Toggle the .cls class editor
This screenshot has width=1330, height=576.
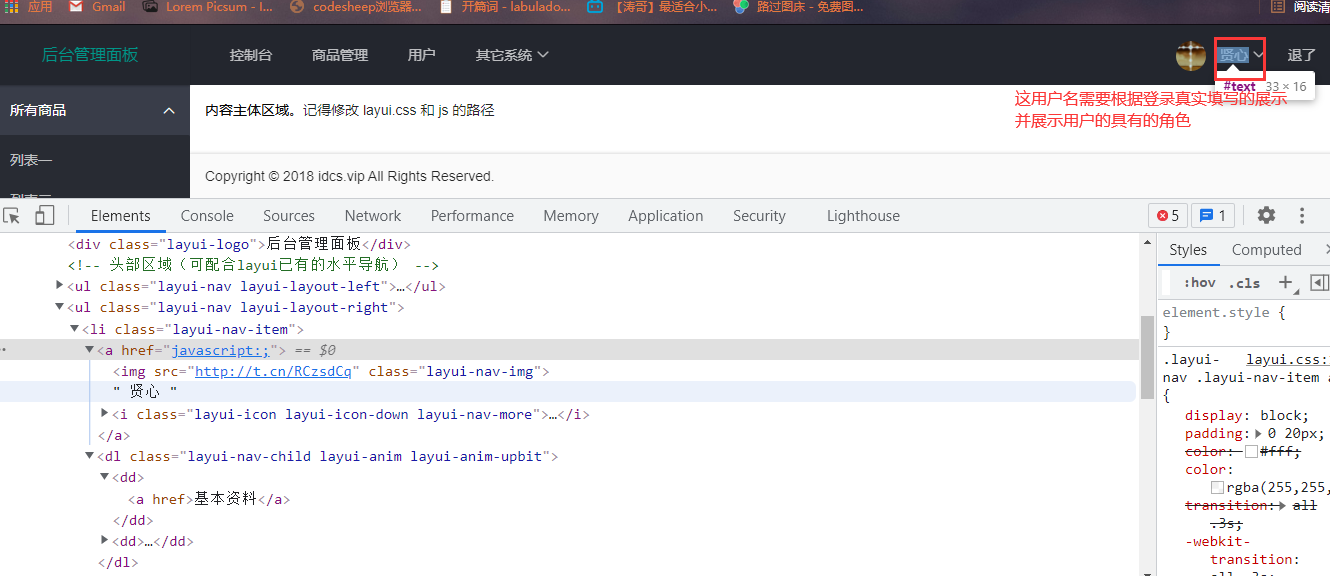tap(1244, 283)
